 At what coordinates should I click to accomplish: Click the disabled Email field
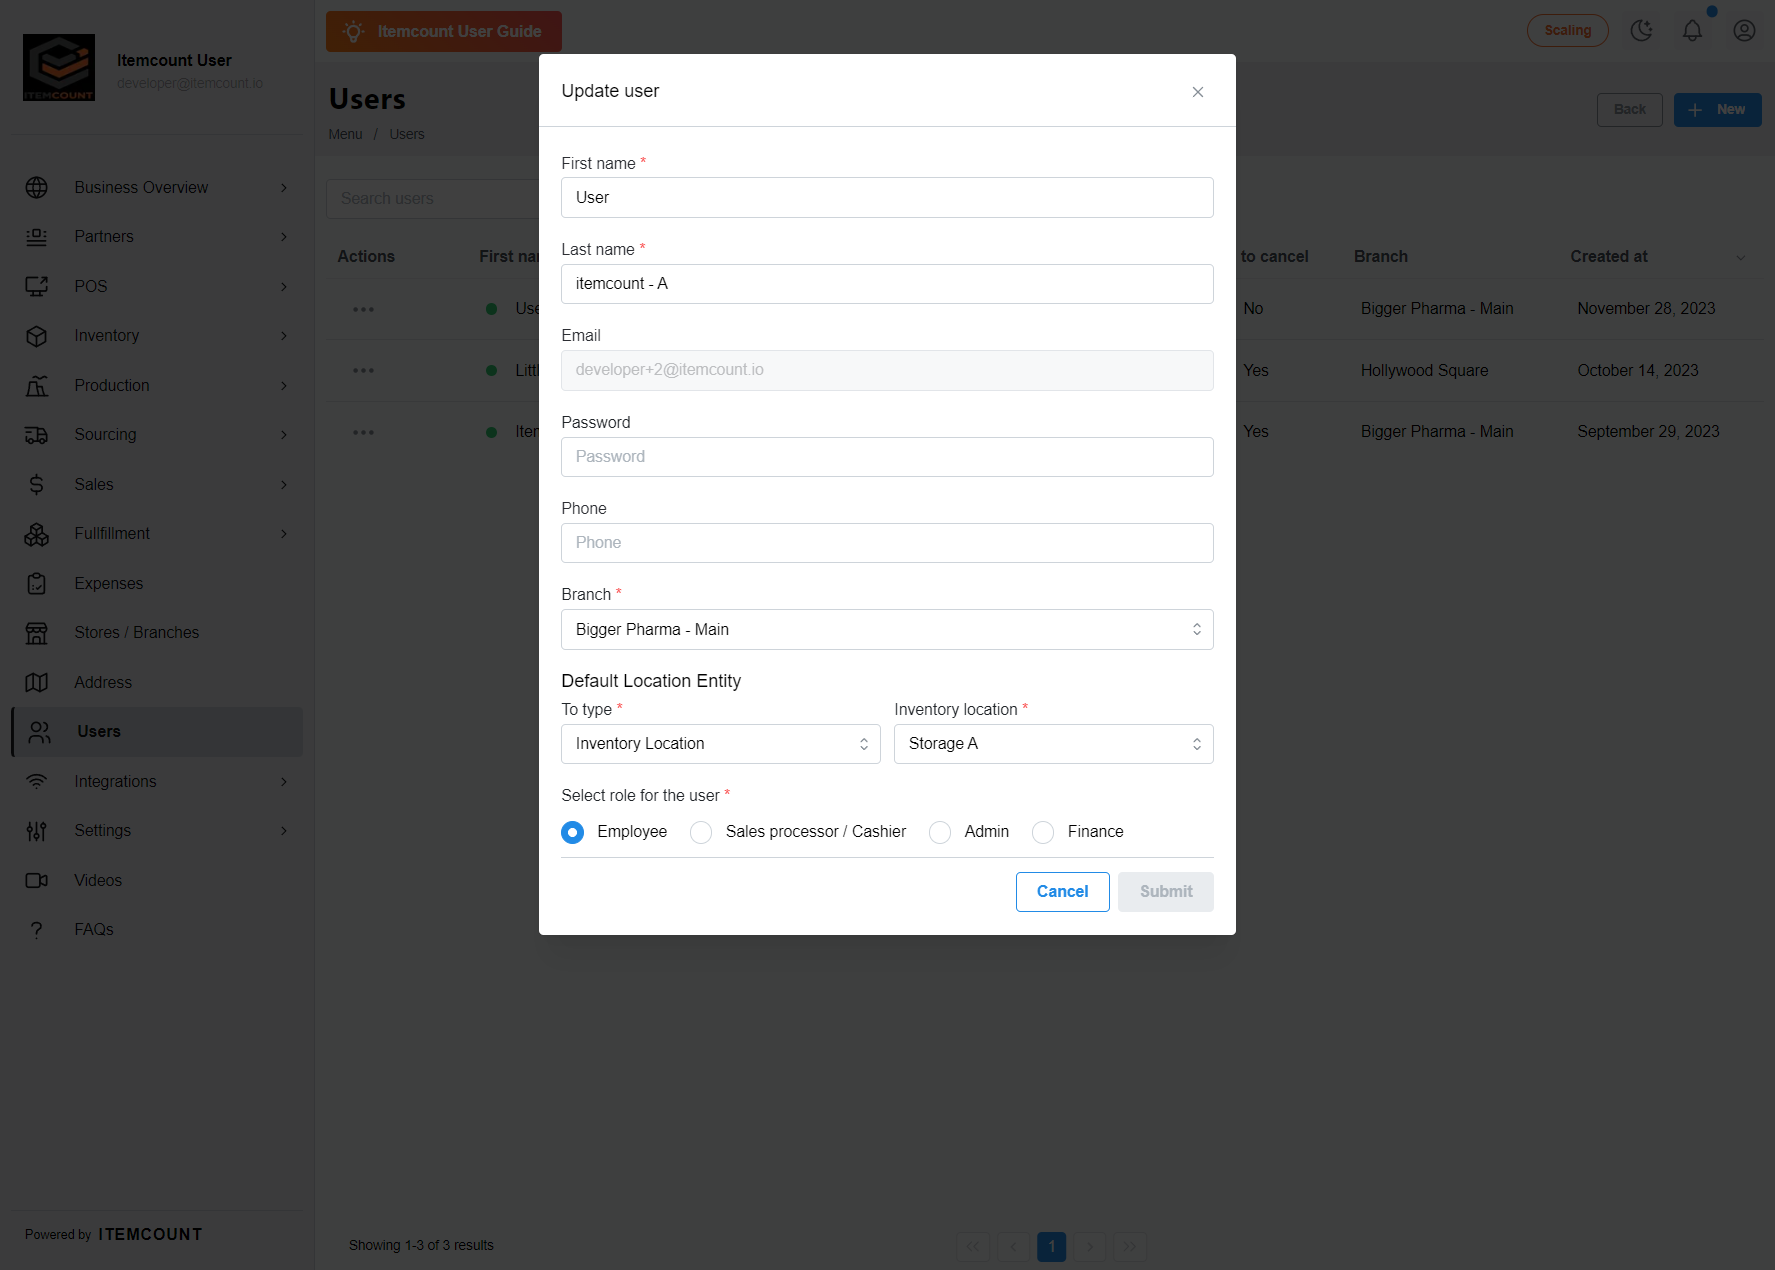tap(887, 370)
